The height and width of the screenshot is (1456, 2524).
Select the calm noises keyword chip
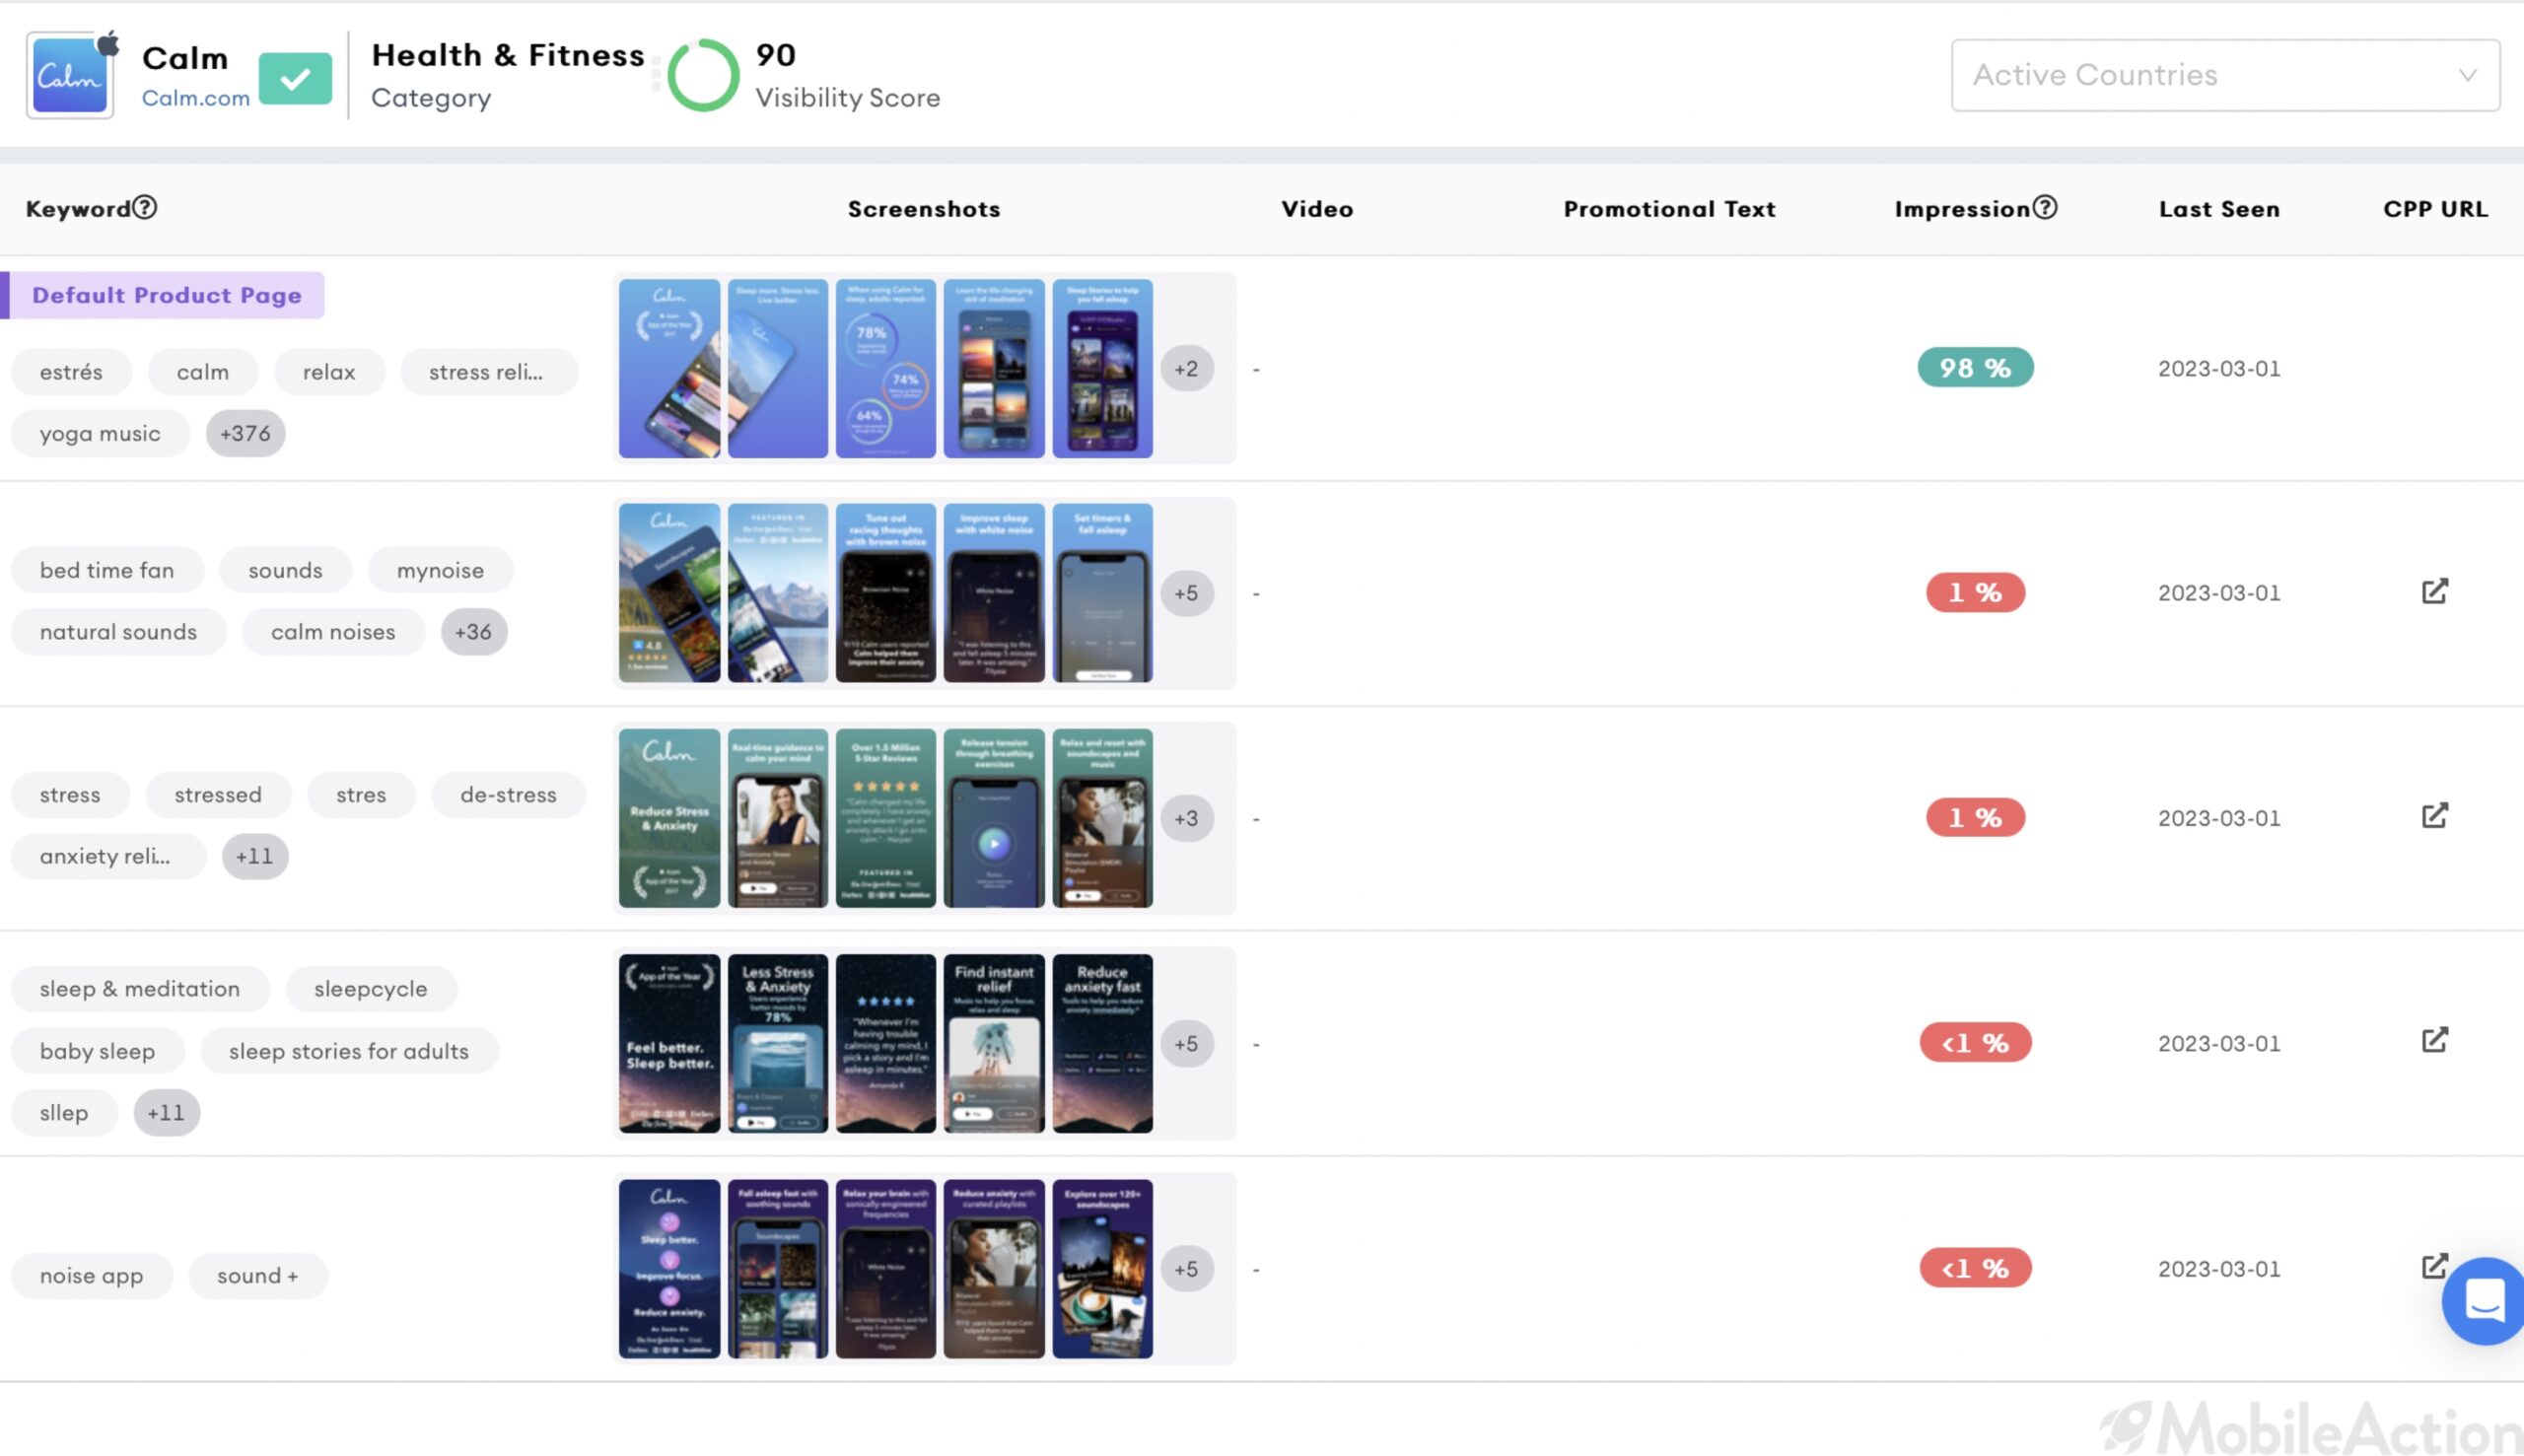[x=333, y=632]
